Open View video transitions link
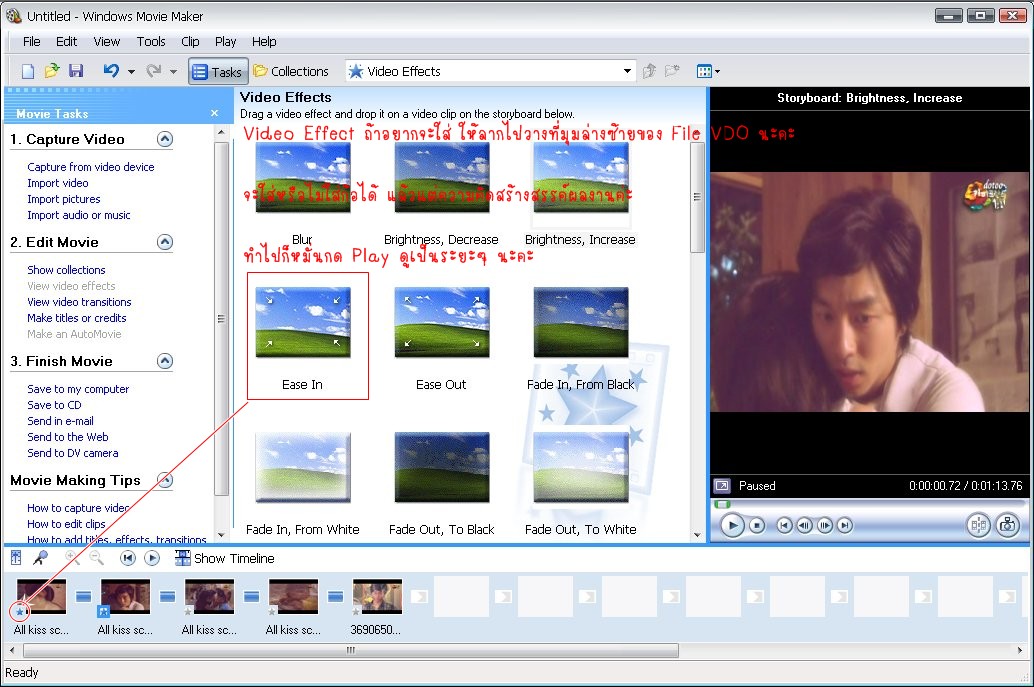Image resolution: width=1034 pixels, height=687 pixels. [79, 302]
